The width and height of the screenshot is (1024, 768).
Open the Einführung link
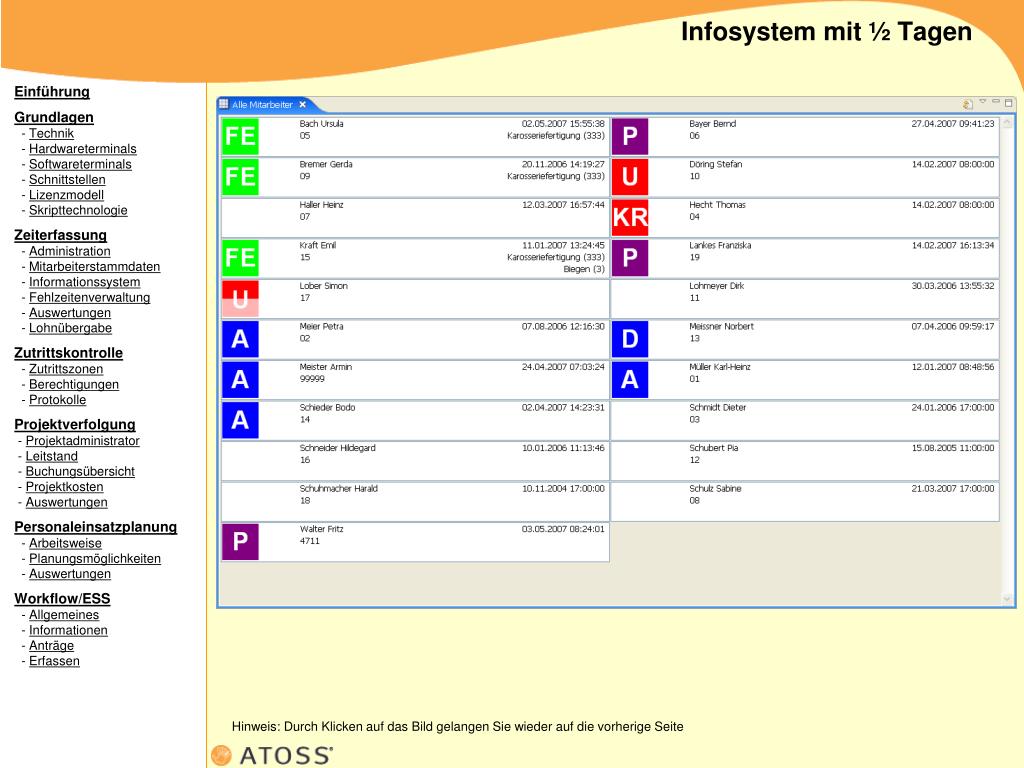(52, 92)
